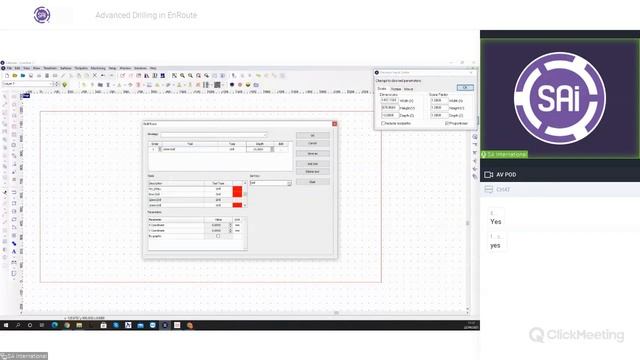Click the Windows Start button
The height and width of the screenshot is (360, 640).
6,325
